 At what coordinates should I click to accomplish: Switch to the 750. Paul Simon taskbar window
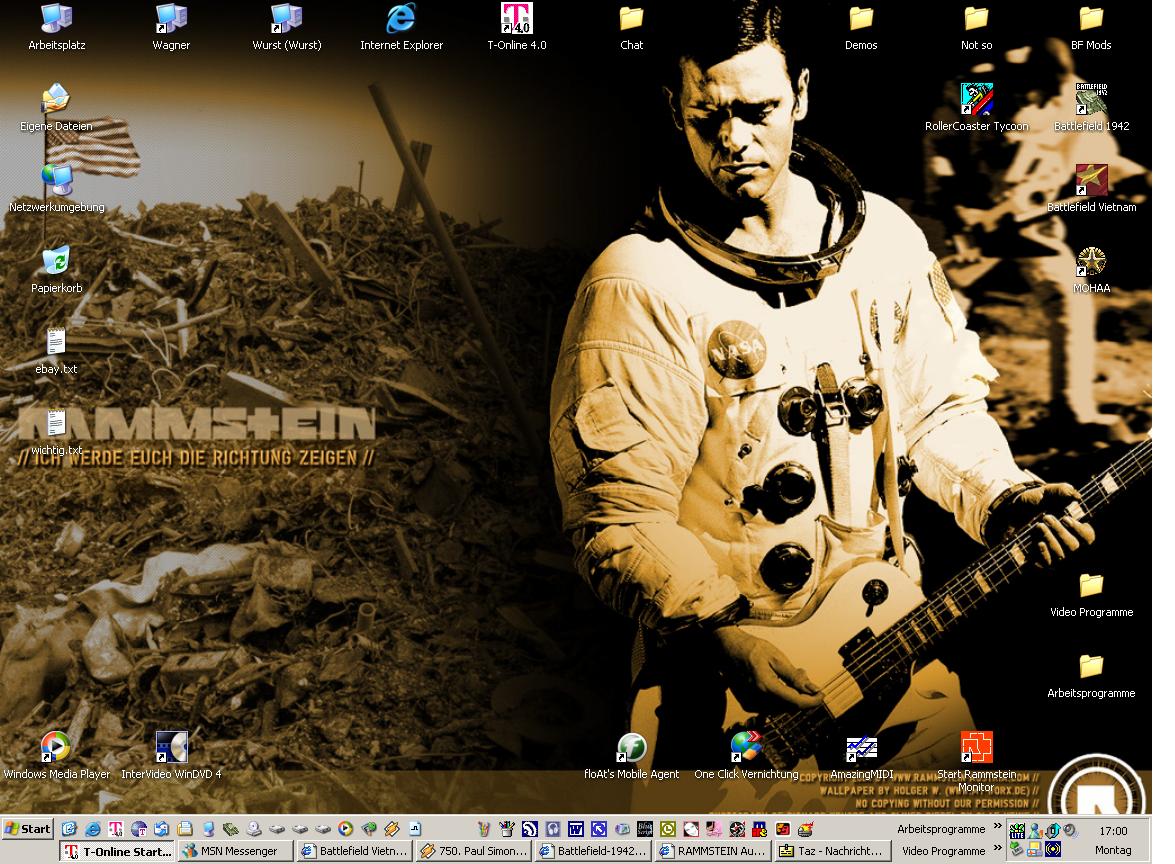tap(473, 851)
